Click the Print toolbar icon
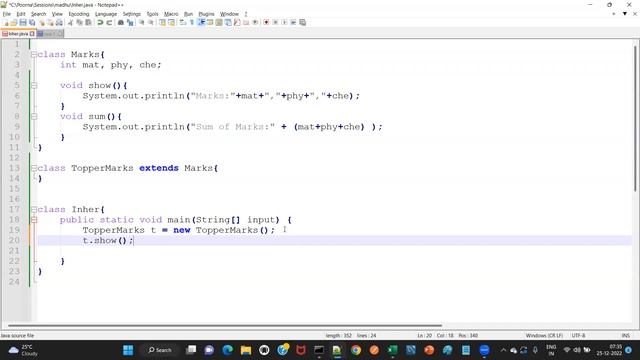Viewport: 640px width, 360px height. [60, 23]
